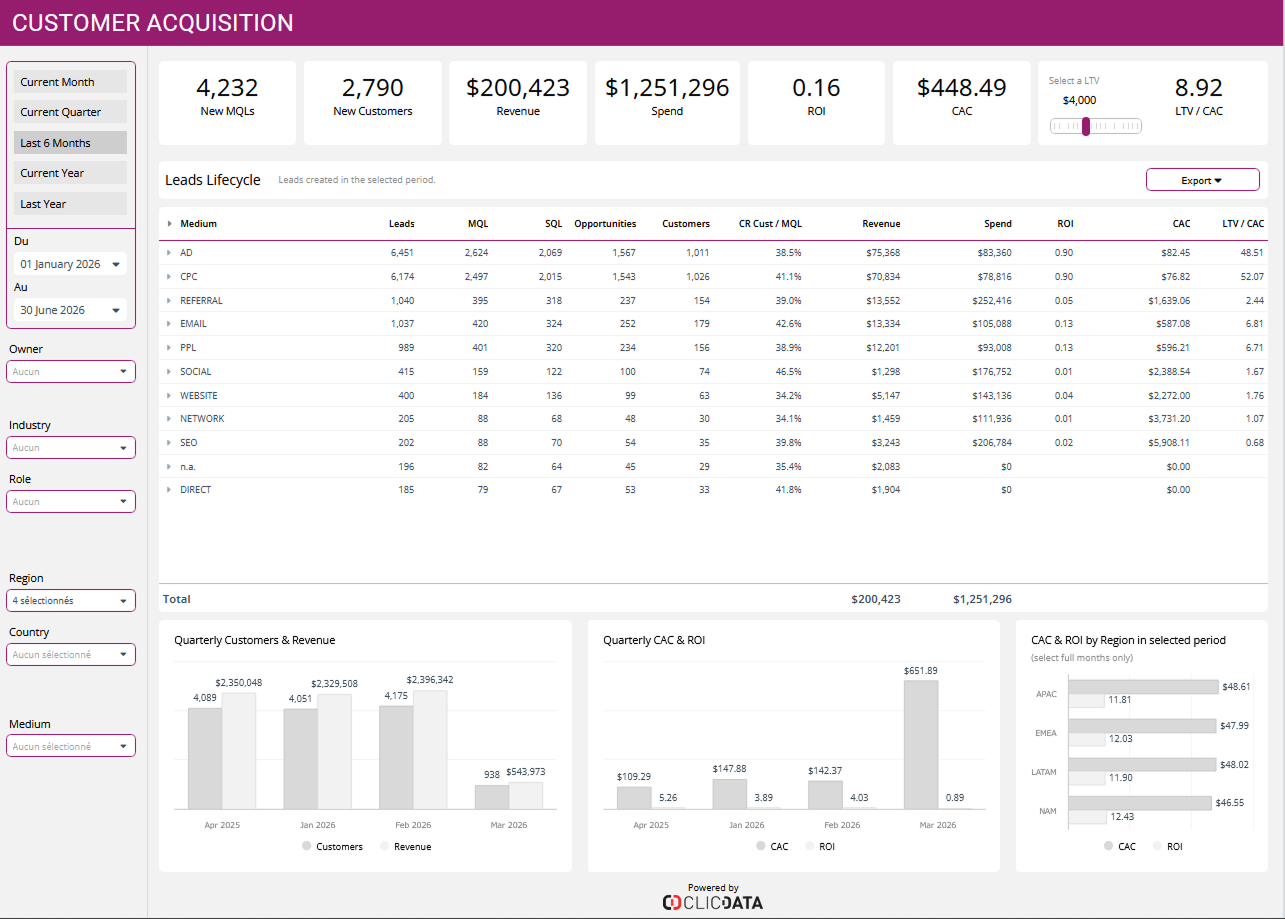1285x919 pixels.
Task: Expand the SOCIAL medium row
Action: coord(170,371)
